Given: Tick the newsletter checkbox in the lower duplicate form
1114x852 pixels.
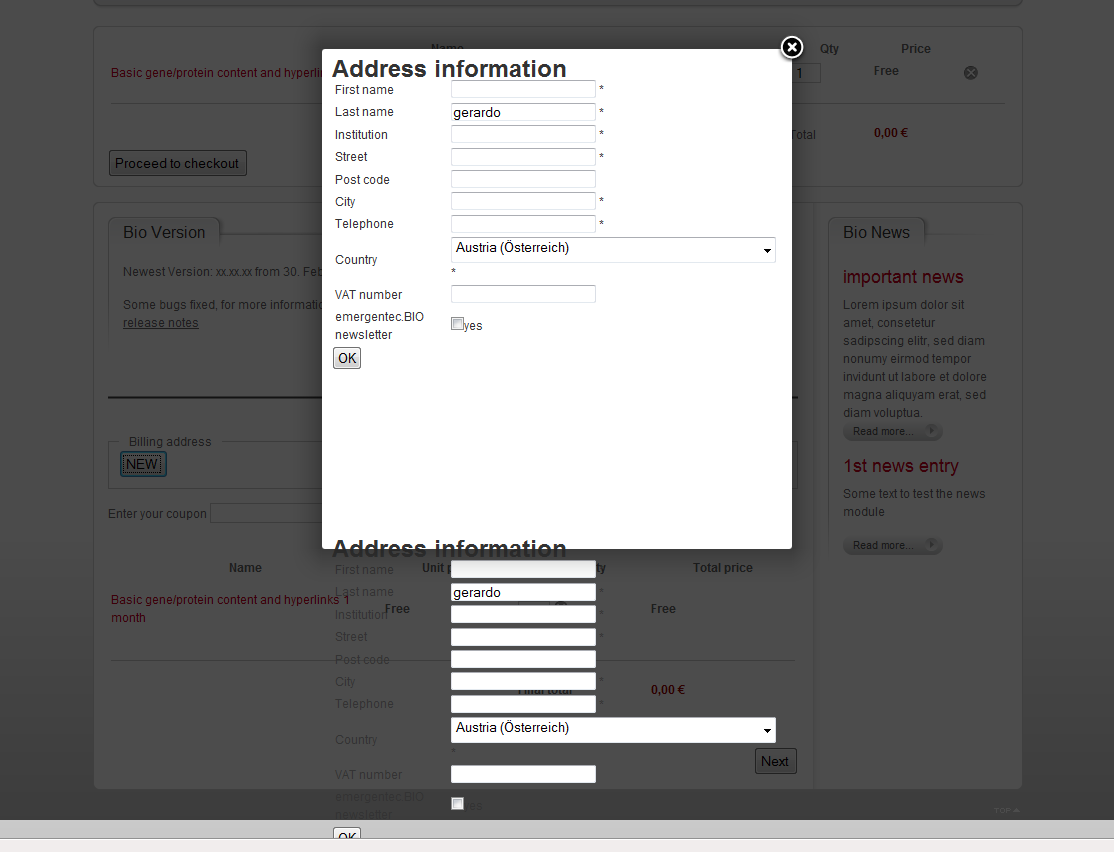Looking at the screenshot, I should [458, 804].
